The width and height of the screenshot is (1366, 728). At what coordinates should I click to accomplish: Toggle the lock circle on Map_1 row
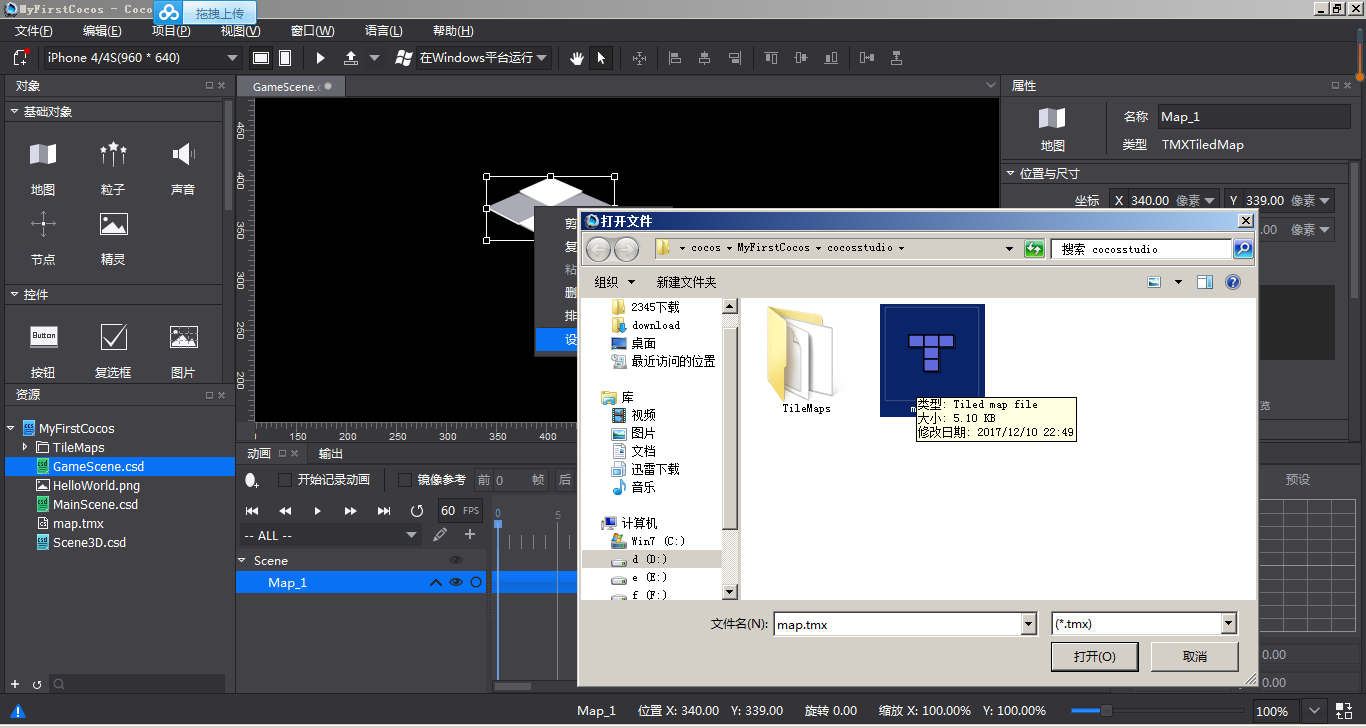[x=476, y=582]
